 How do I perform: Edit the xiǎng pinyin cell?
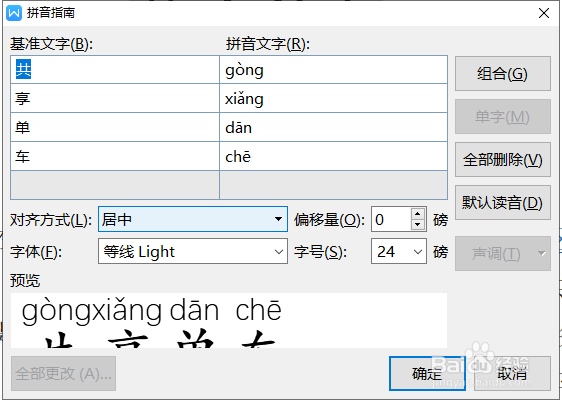333,99
